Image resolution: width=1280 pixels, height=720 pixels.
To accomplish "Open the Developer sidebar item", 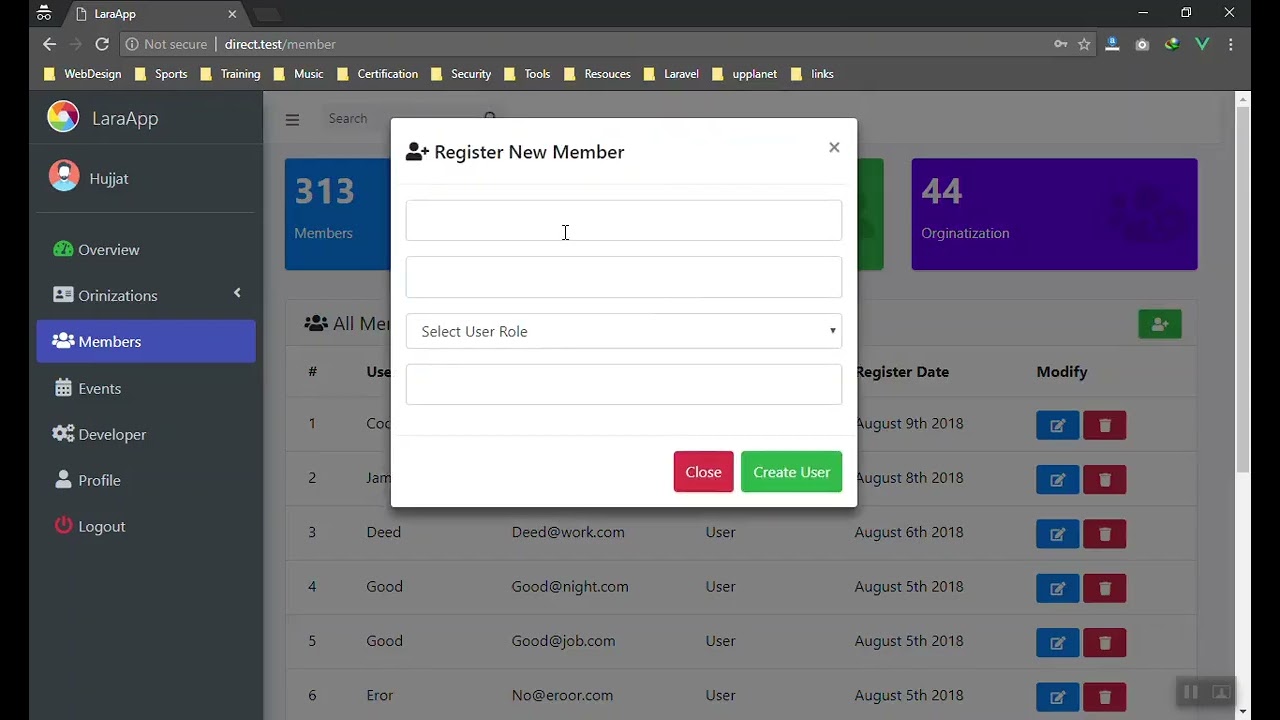I will (146, 434).
